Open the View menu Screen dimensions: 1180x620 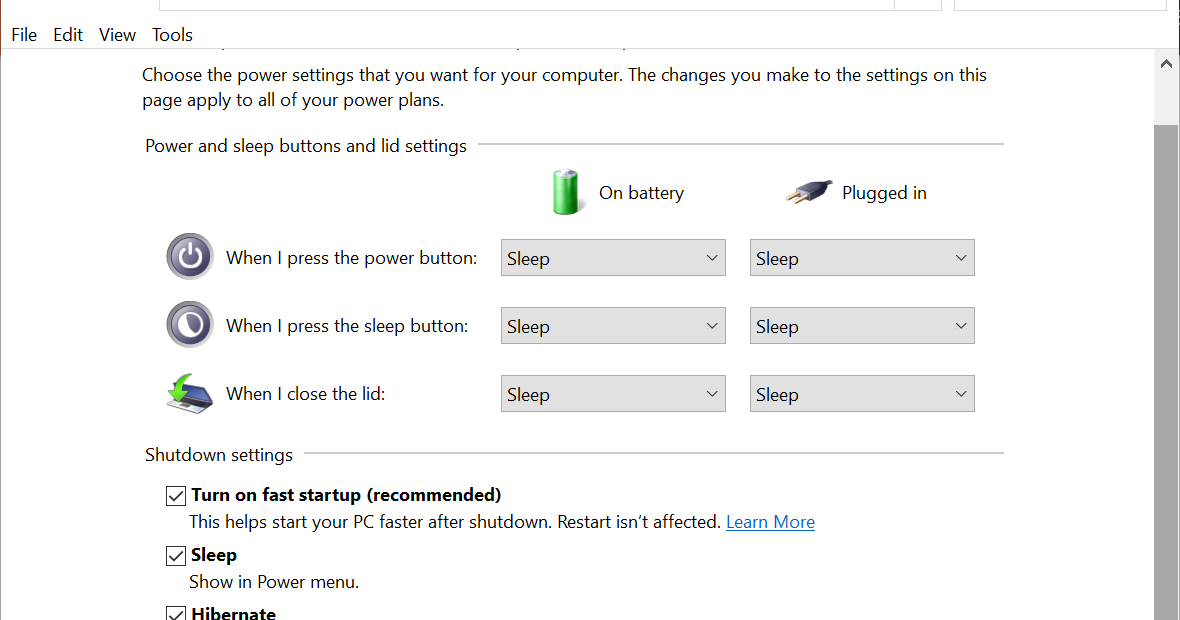tap(117, 35)
